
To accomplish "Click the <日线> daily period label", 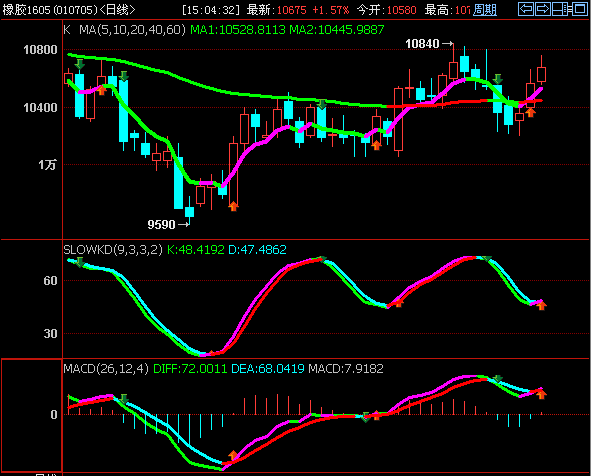I will pos(117,10).
